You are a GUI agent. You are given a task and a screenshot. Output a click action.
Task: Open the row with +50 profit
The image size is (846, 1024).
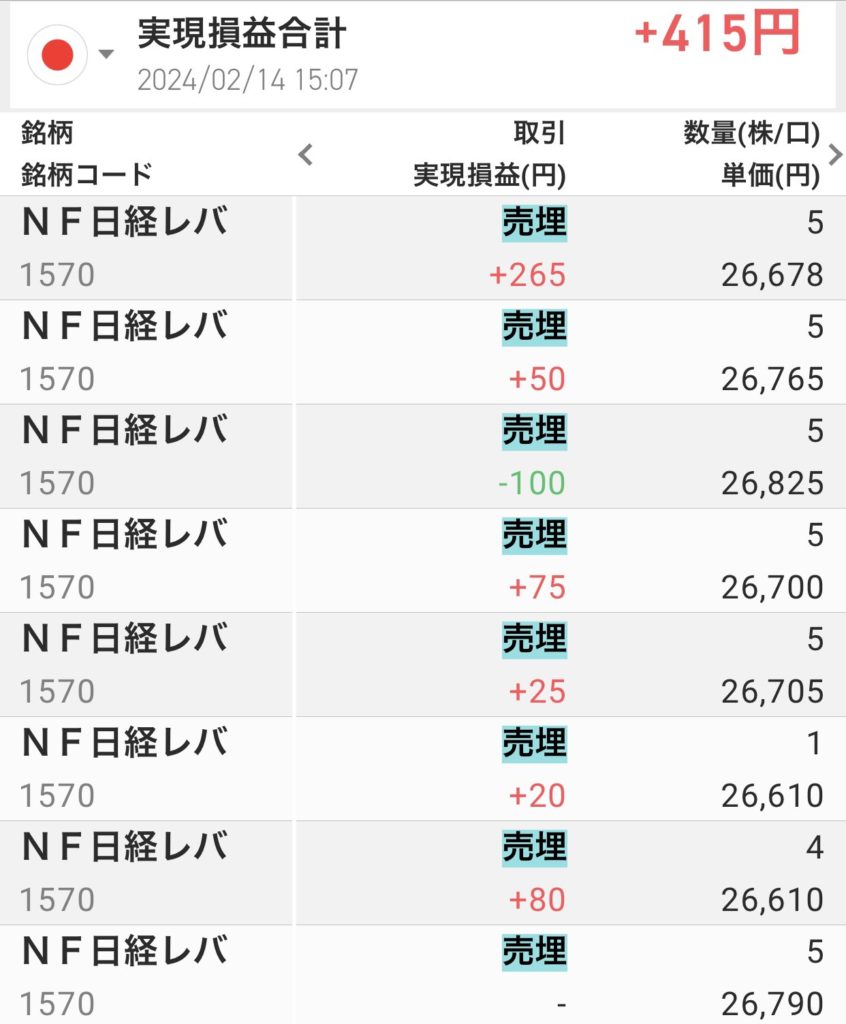coord(423,352)
